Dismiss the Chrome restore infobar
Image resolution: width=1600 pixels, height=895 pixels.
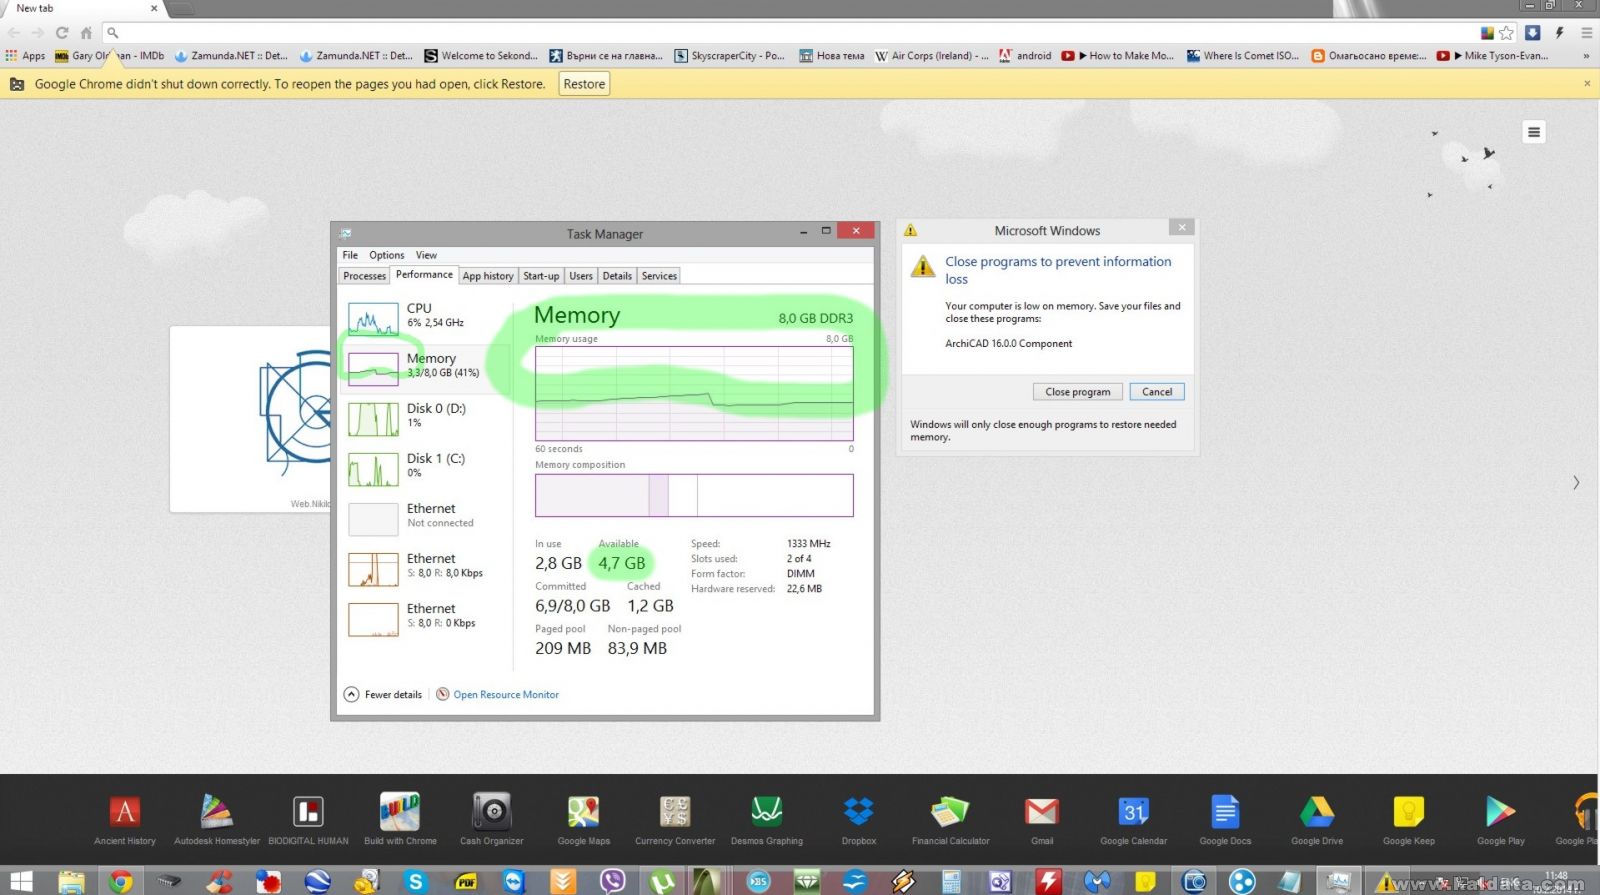1587,84
